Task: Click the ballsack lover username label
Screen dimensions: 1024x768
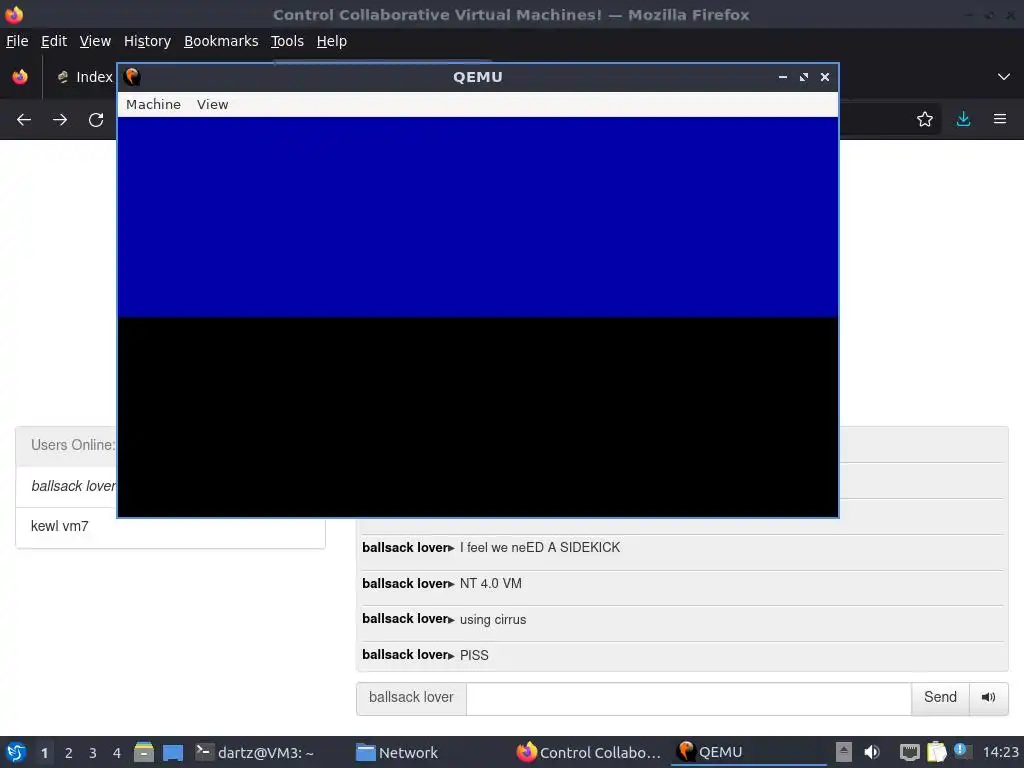Action: coord(411,698)
